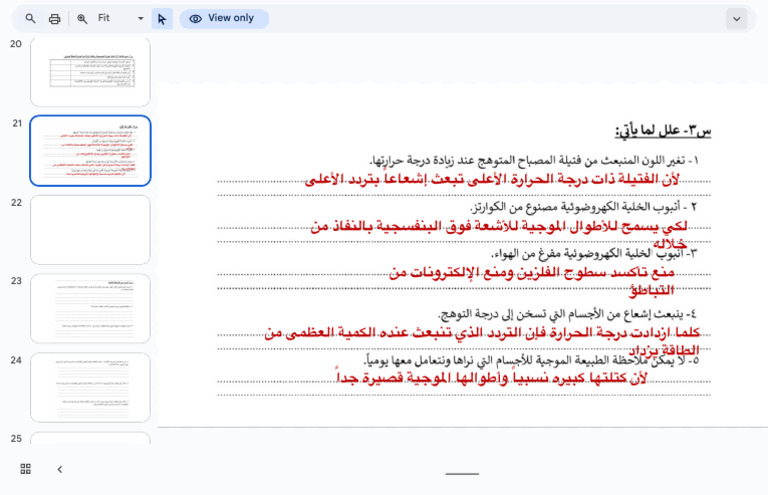768x495 pixels.
Task: Click the search magnifier icon
Action: pyautogui.click(x=30, y=19)
